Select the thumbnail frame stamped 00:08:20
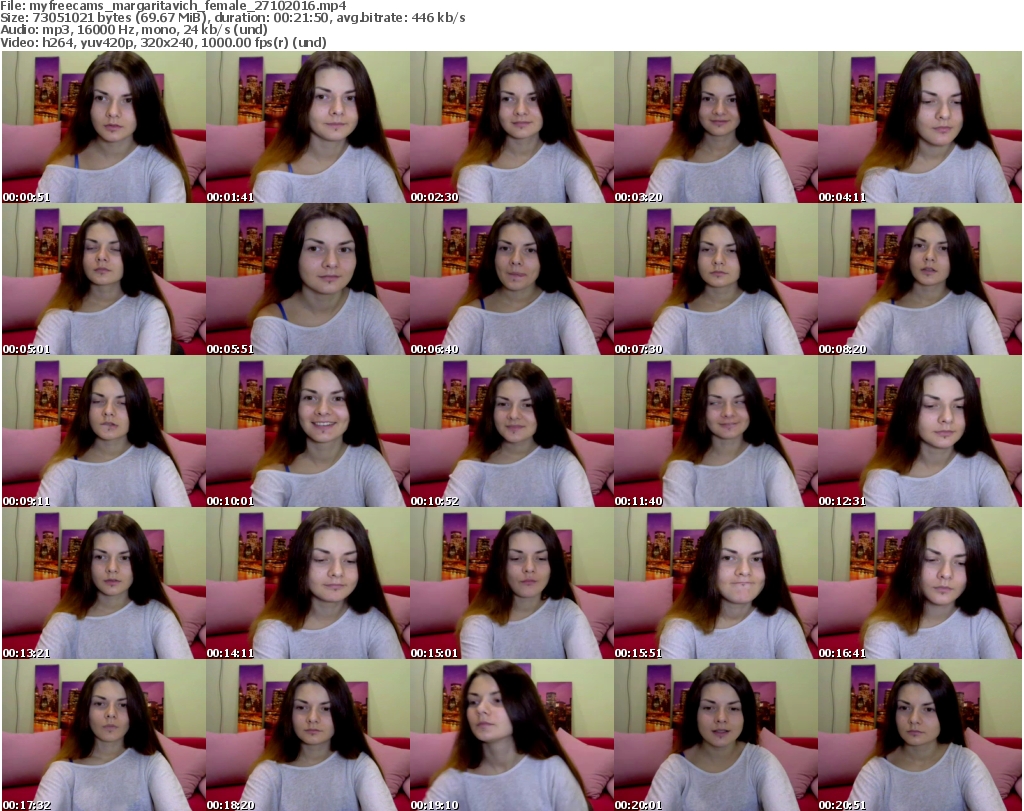 pyautogui.click(x=920, y=279)
